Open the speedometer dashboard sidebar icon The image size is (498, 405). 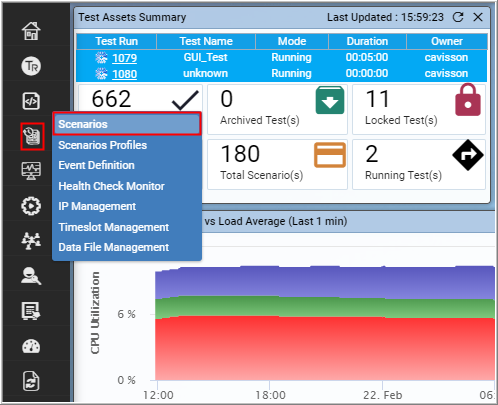[31, 346]
